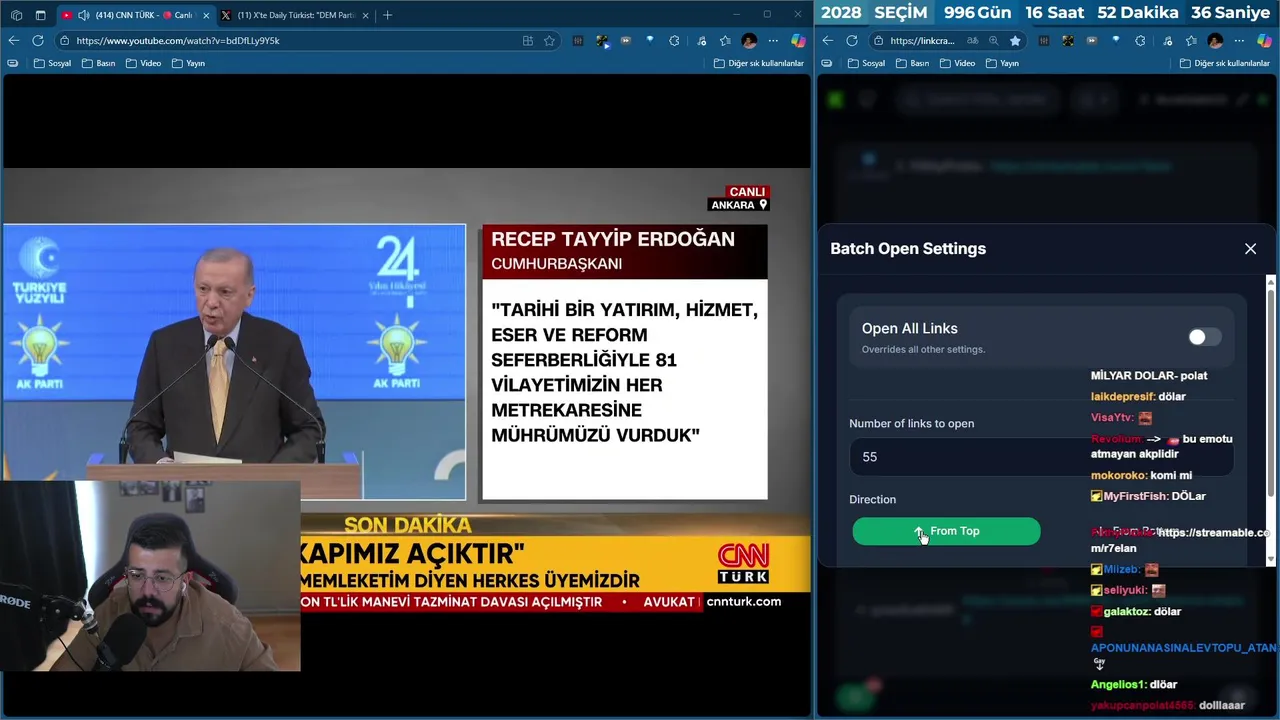This screenshot has width=1280, height=720.
Task: Open Sosyal bookmarks folder in left browser
Action: pos(52,63)
